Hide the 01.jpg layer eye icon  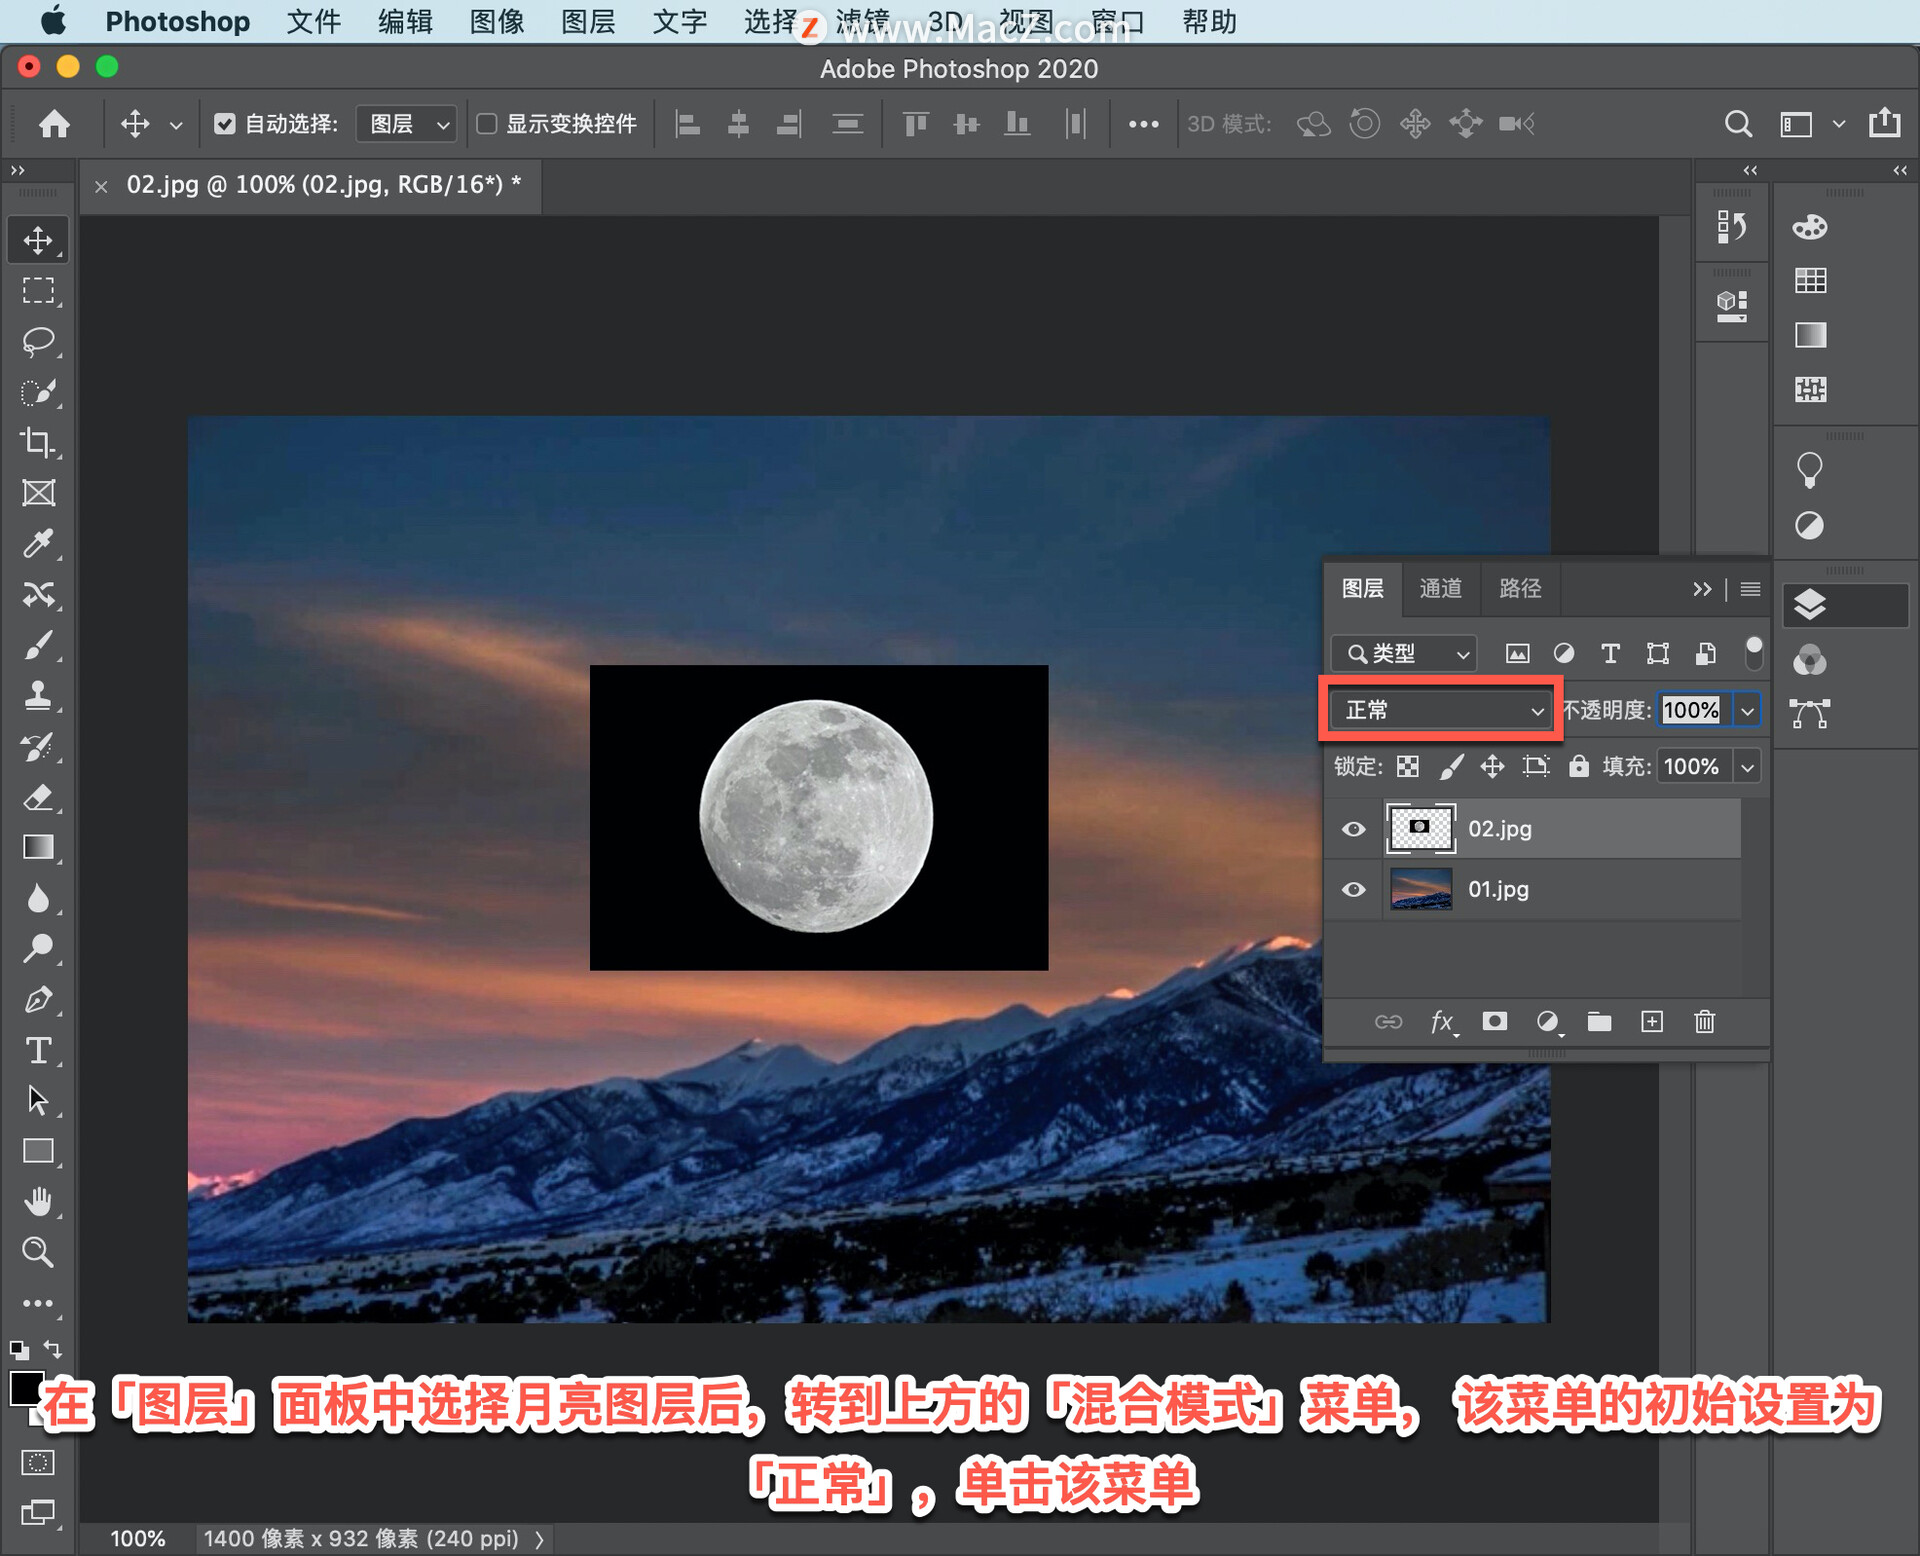point(1353,889)
